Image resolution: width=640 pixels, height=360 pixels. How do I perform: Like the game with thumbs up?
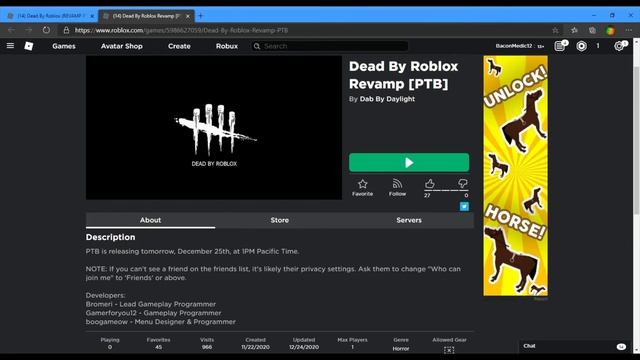click(429, 184)
